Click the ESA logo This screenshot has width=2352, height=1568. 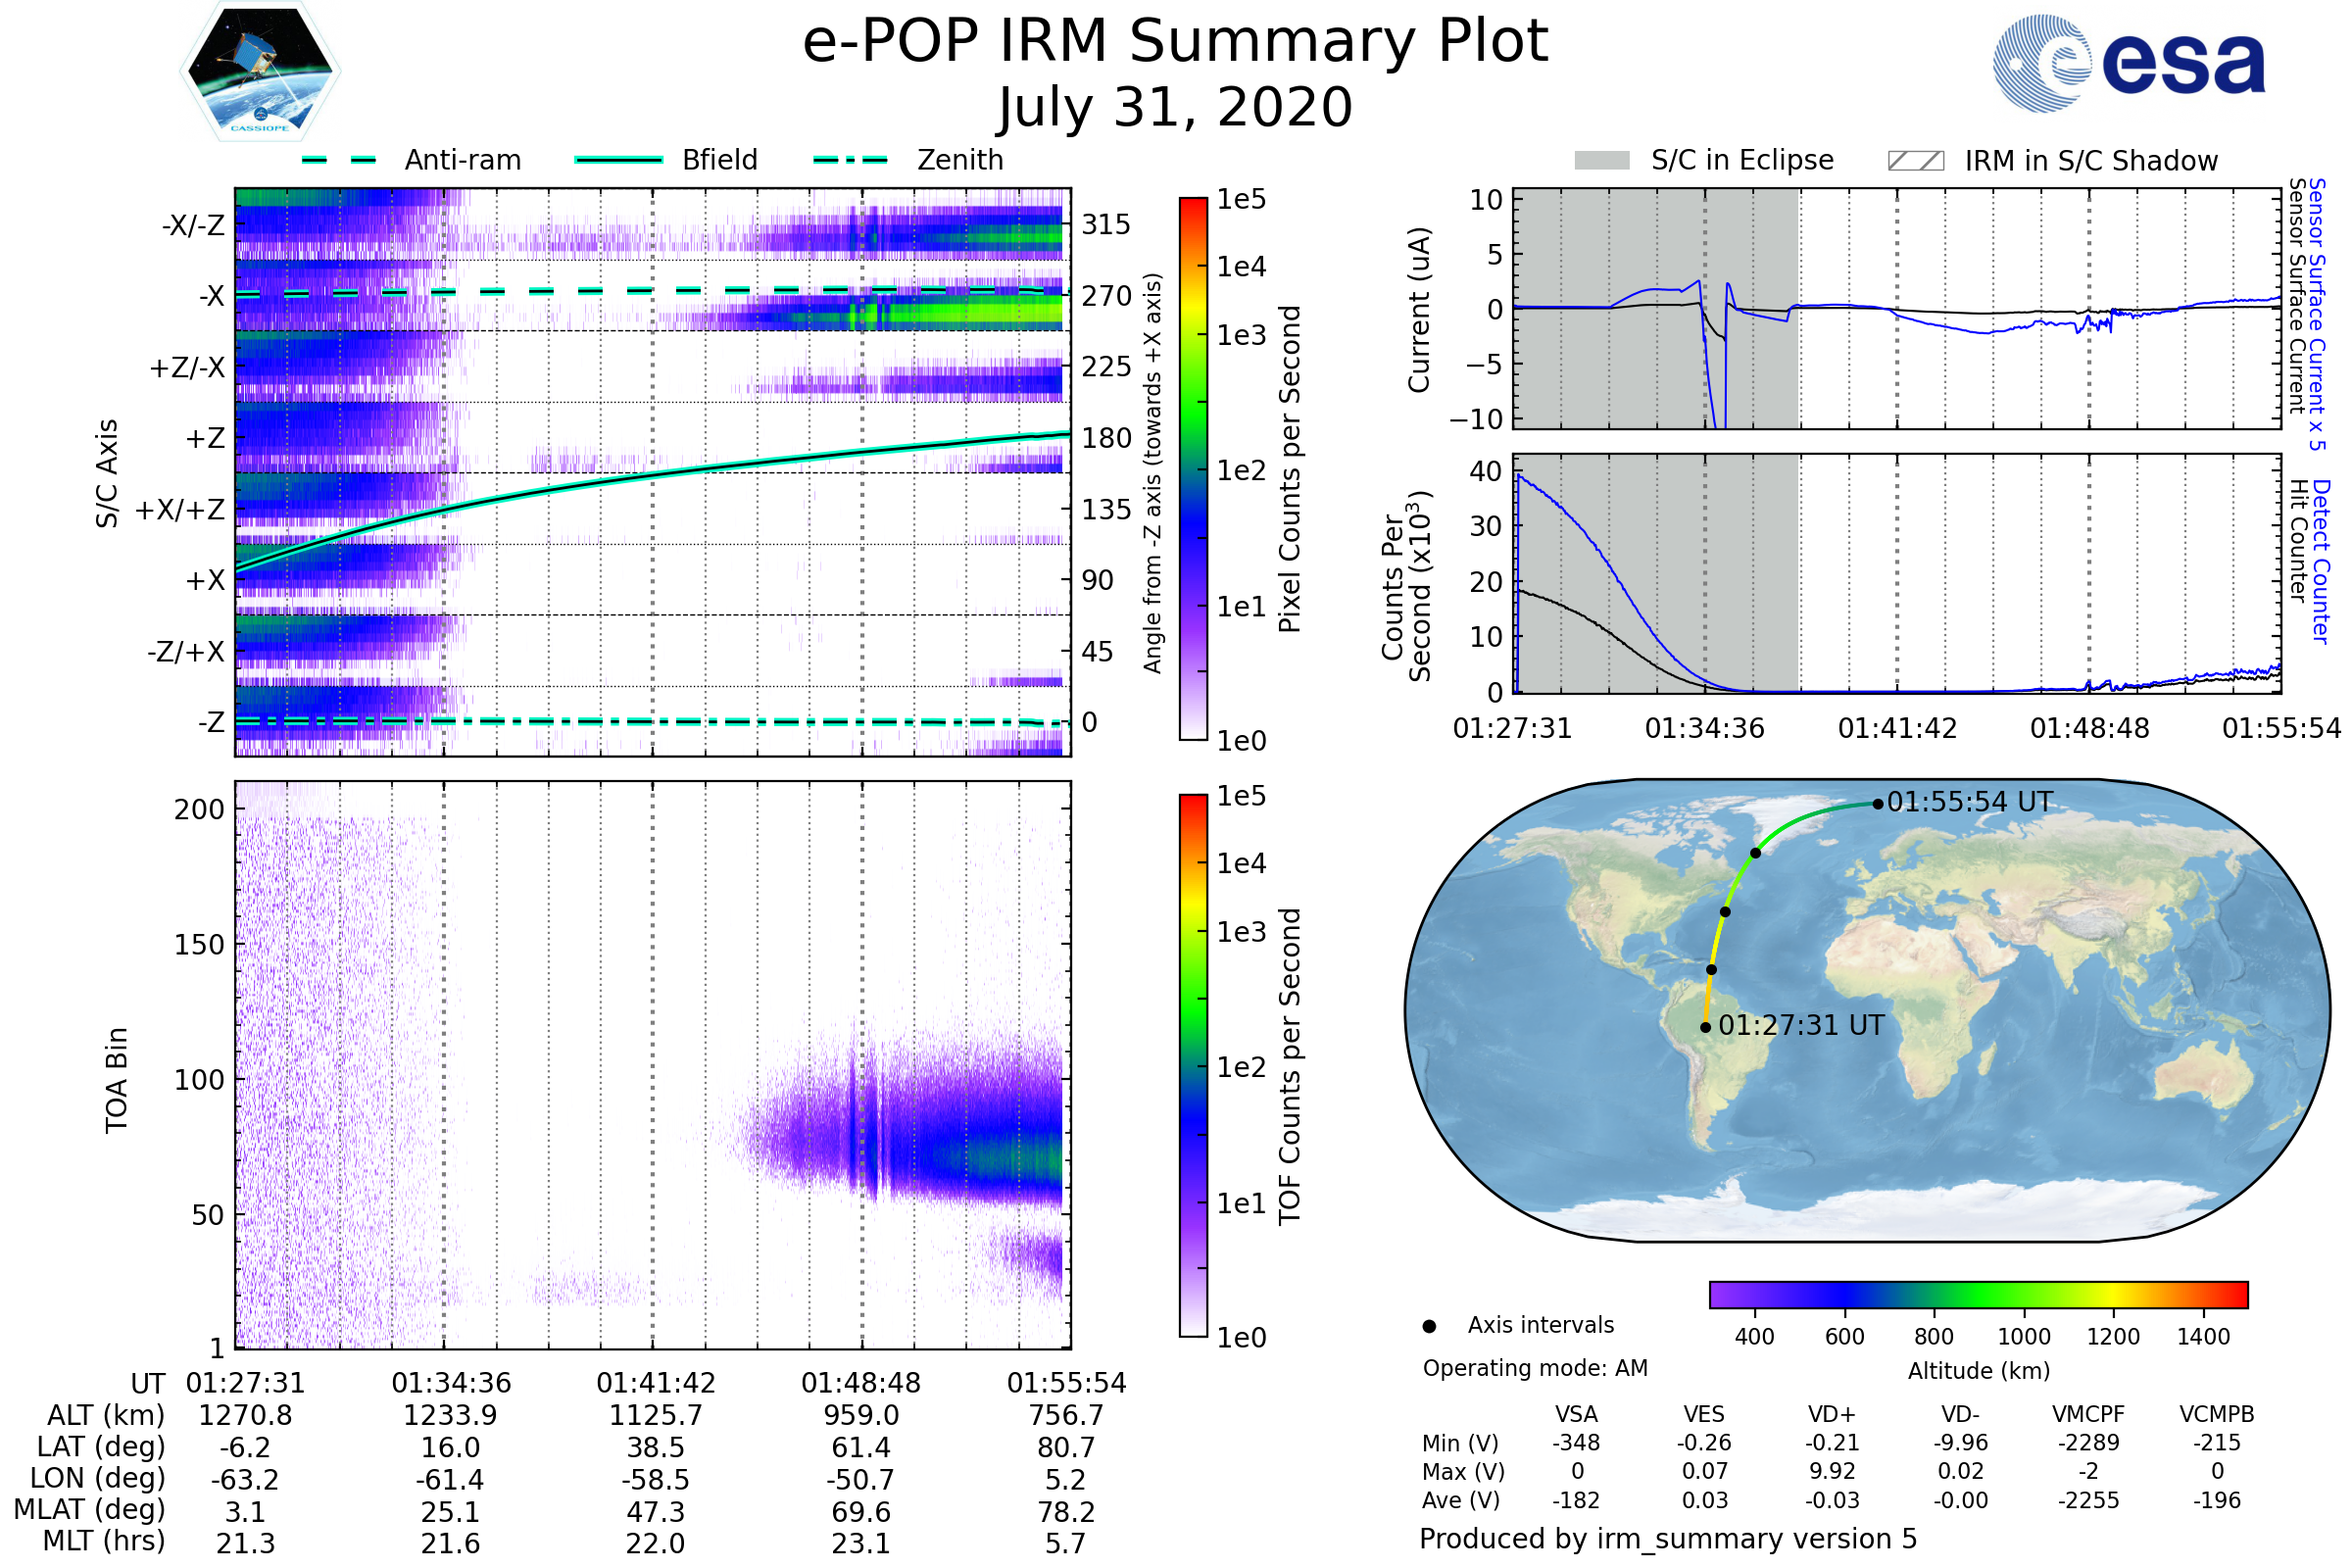pos(2130,62)
